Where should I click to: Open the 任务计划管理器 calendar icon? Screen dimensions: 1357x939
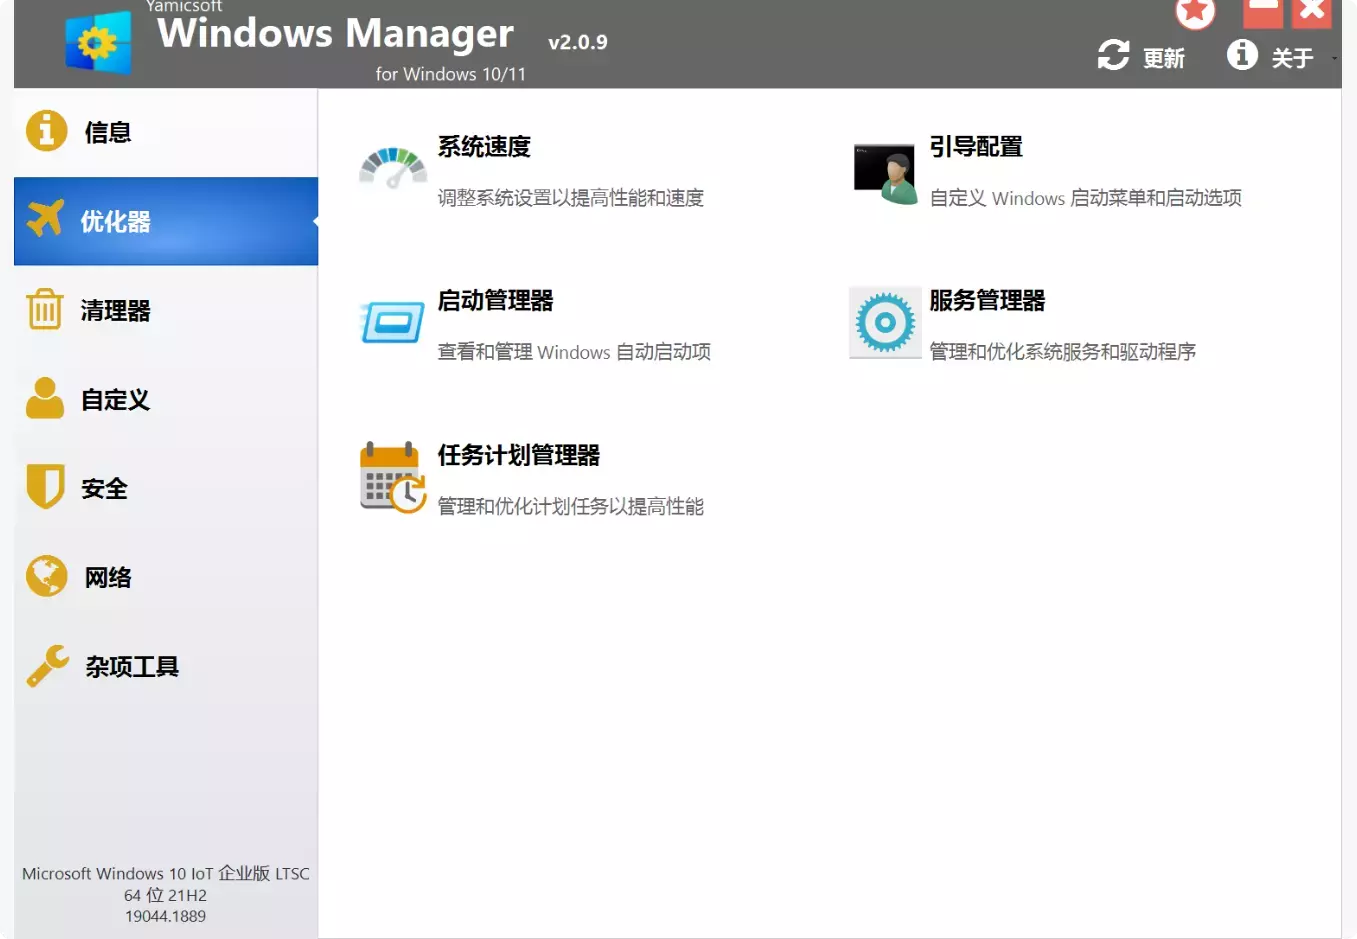(x=392, y=477)
